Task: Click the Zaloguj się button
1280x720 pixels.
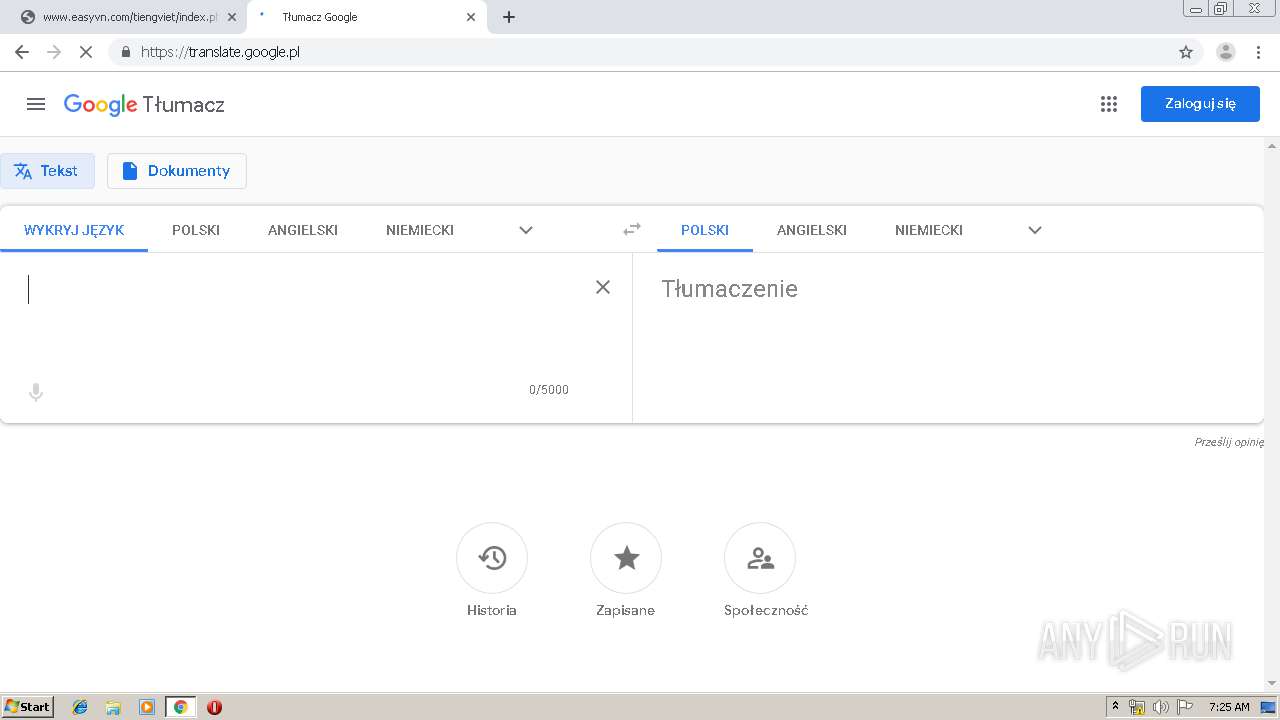Action: point(1200,104)
